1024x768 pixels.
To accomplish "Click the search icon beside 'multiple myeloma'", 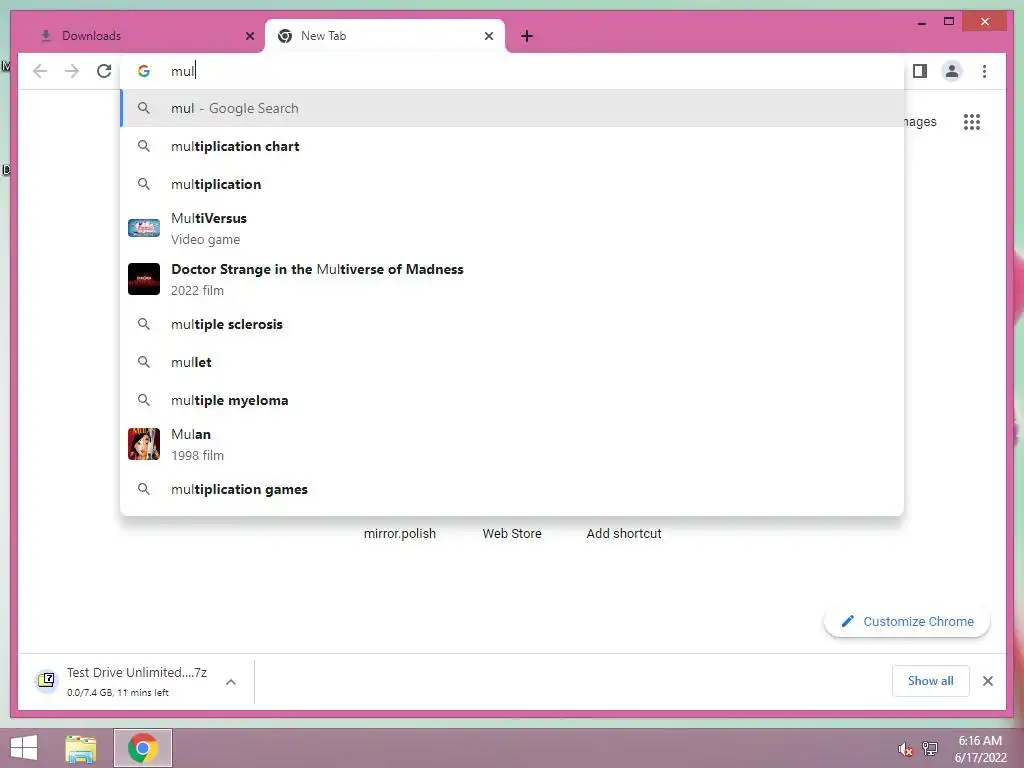I will 144,400.
